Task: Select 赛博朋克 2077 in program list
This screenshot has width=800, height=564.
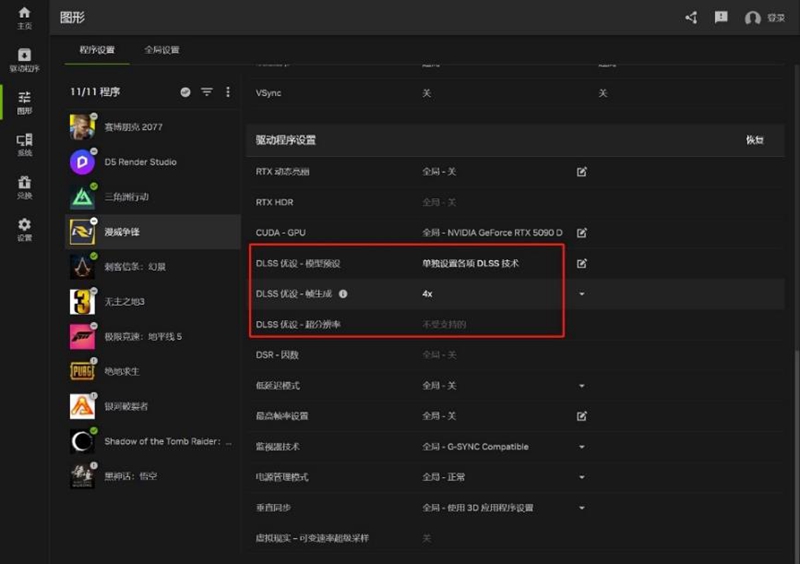Action: (x=133, y=127)
